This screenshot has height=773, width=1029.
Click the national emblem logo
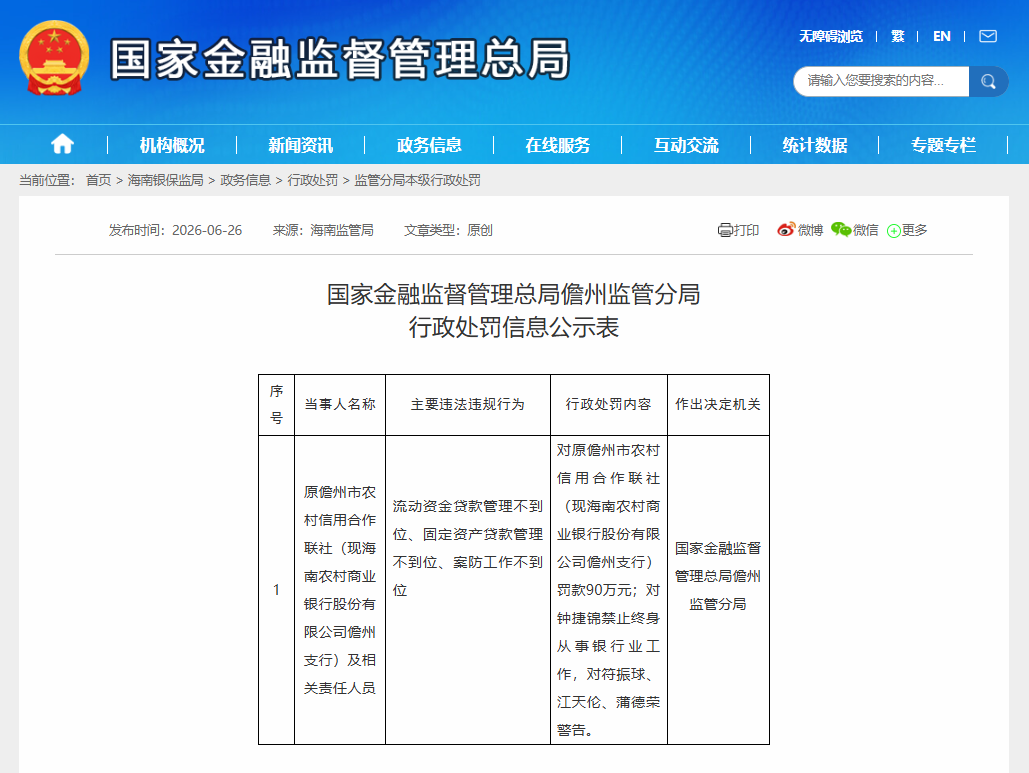pos(54,58)
